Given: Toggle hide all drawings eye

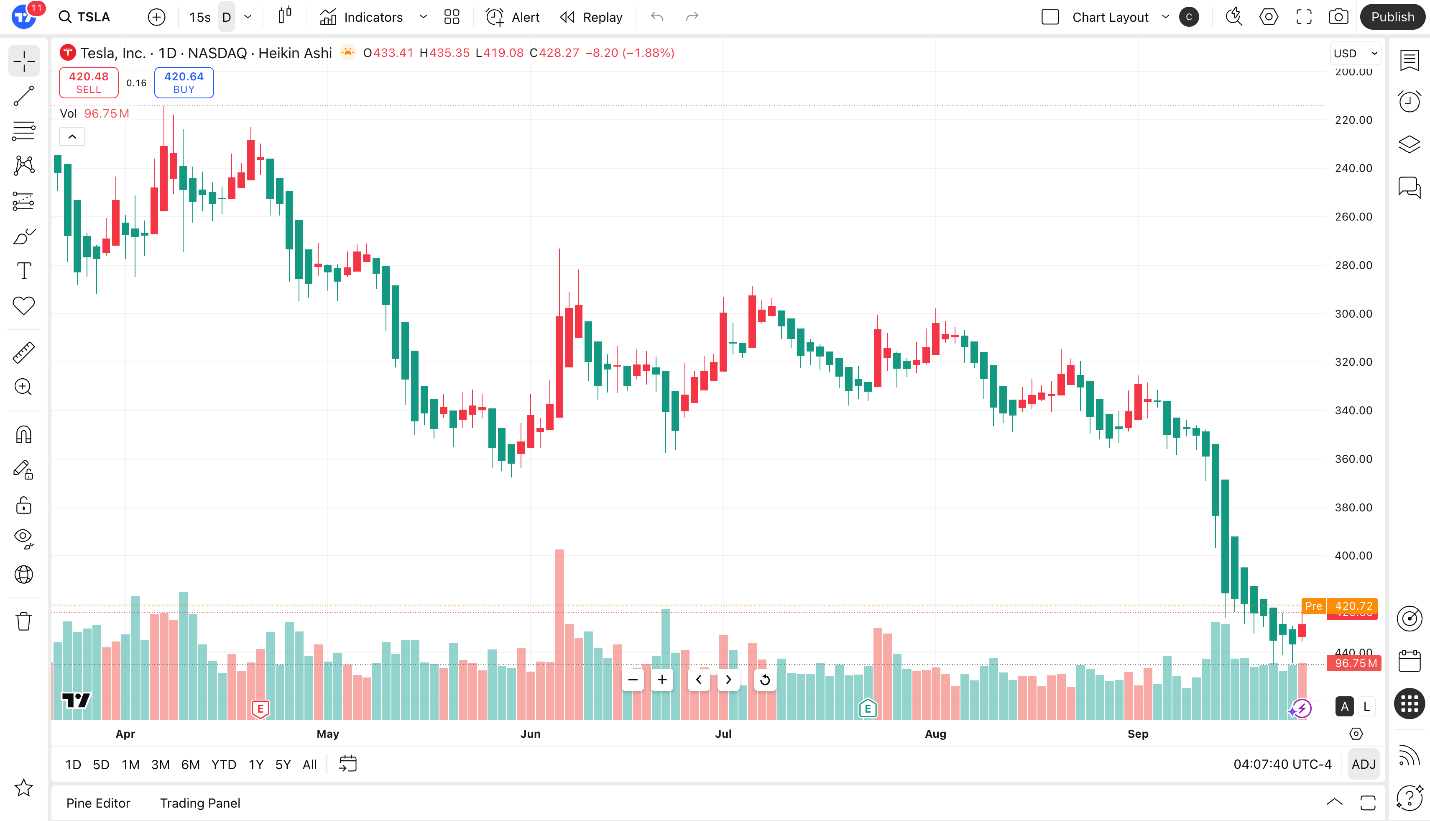Looking at the screenshot, I should coord(24,539).
